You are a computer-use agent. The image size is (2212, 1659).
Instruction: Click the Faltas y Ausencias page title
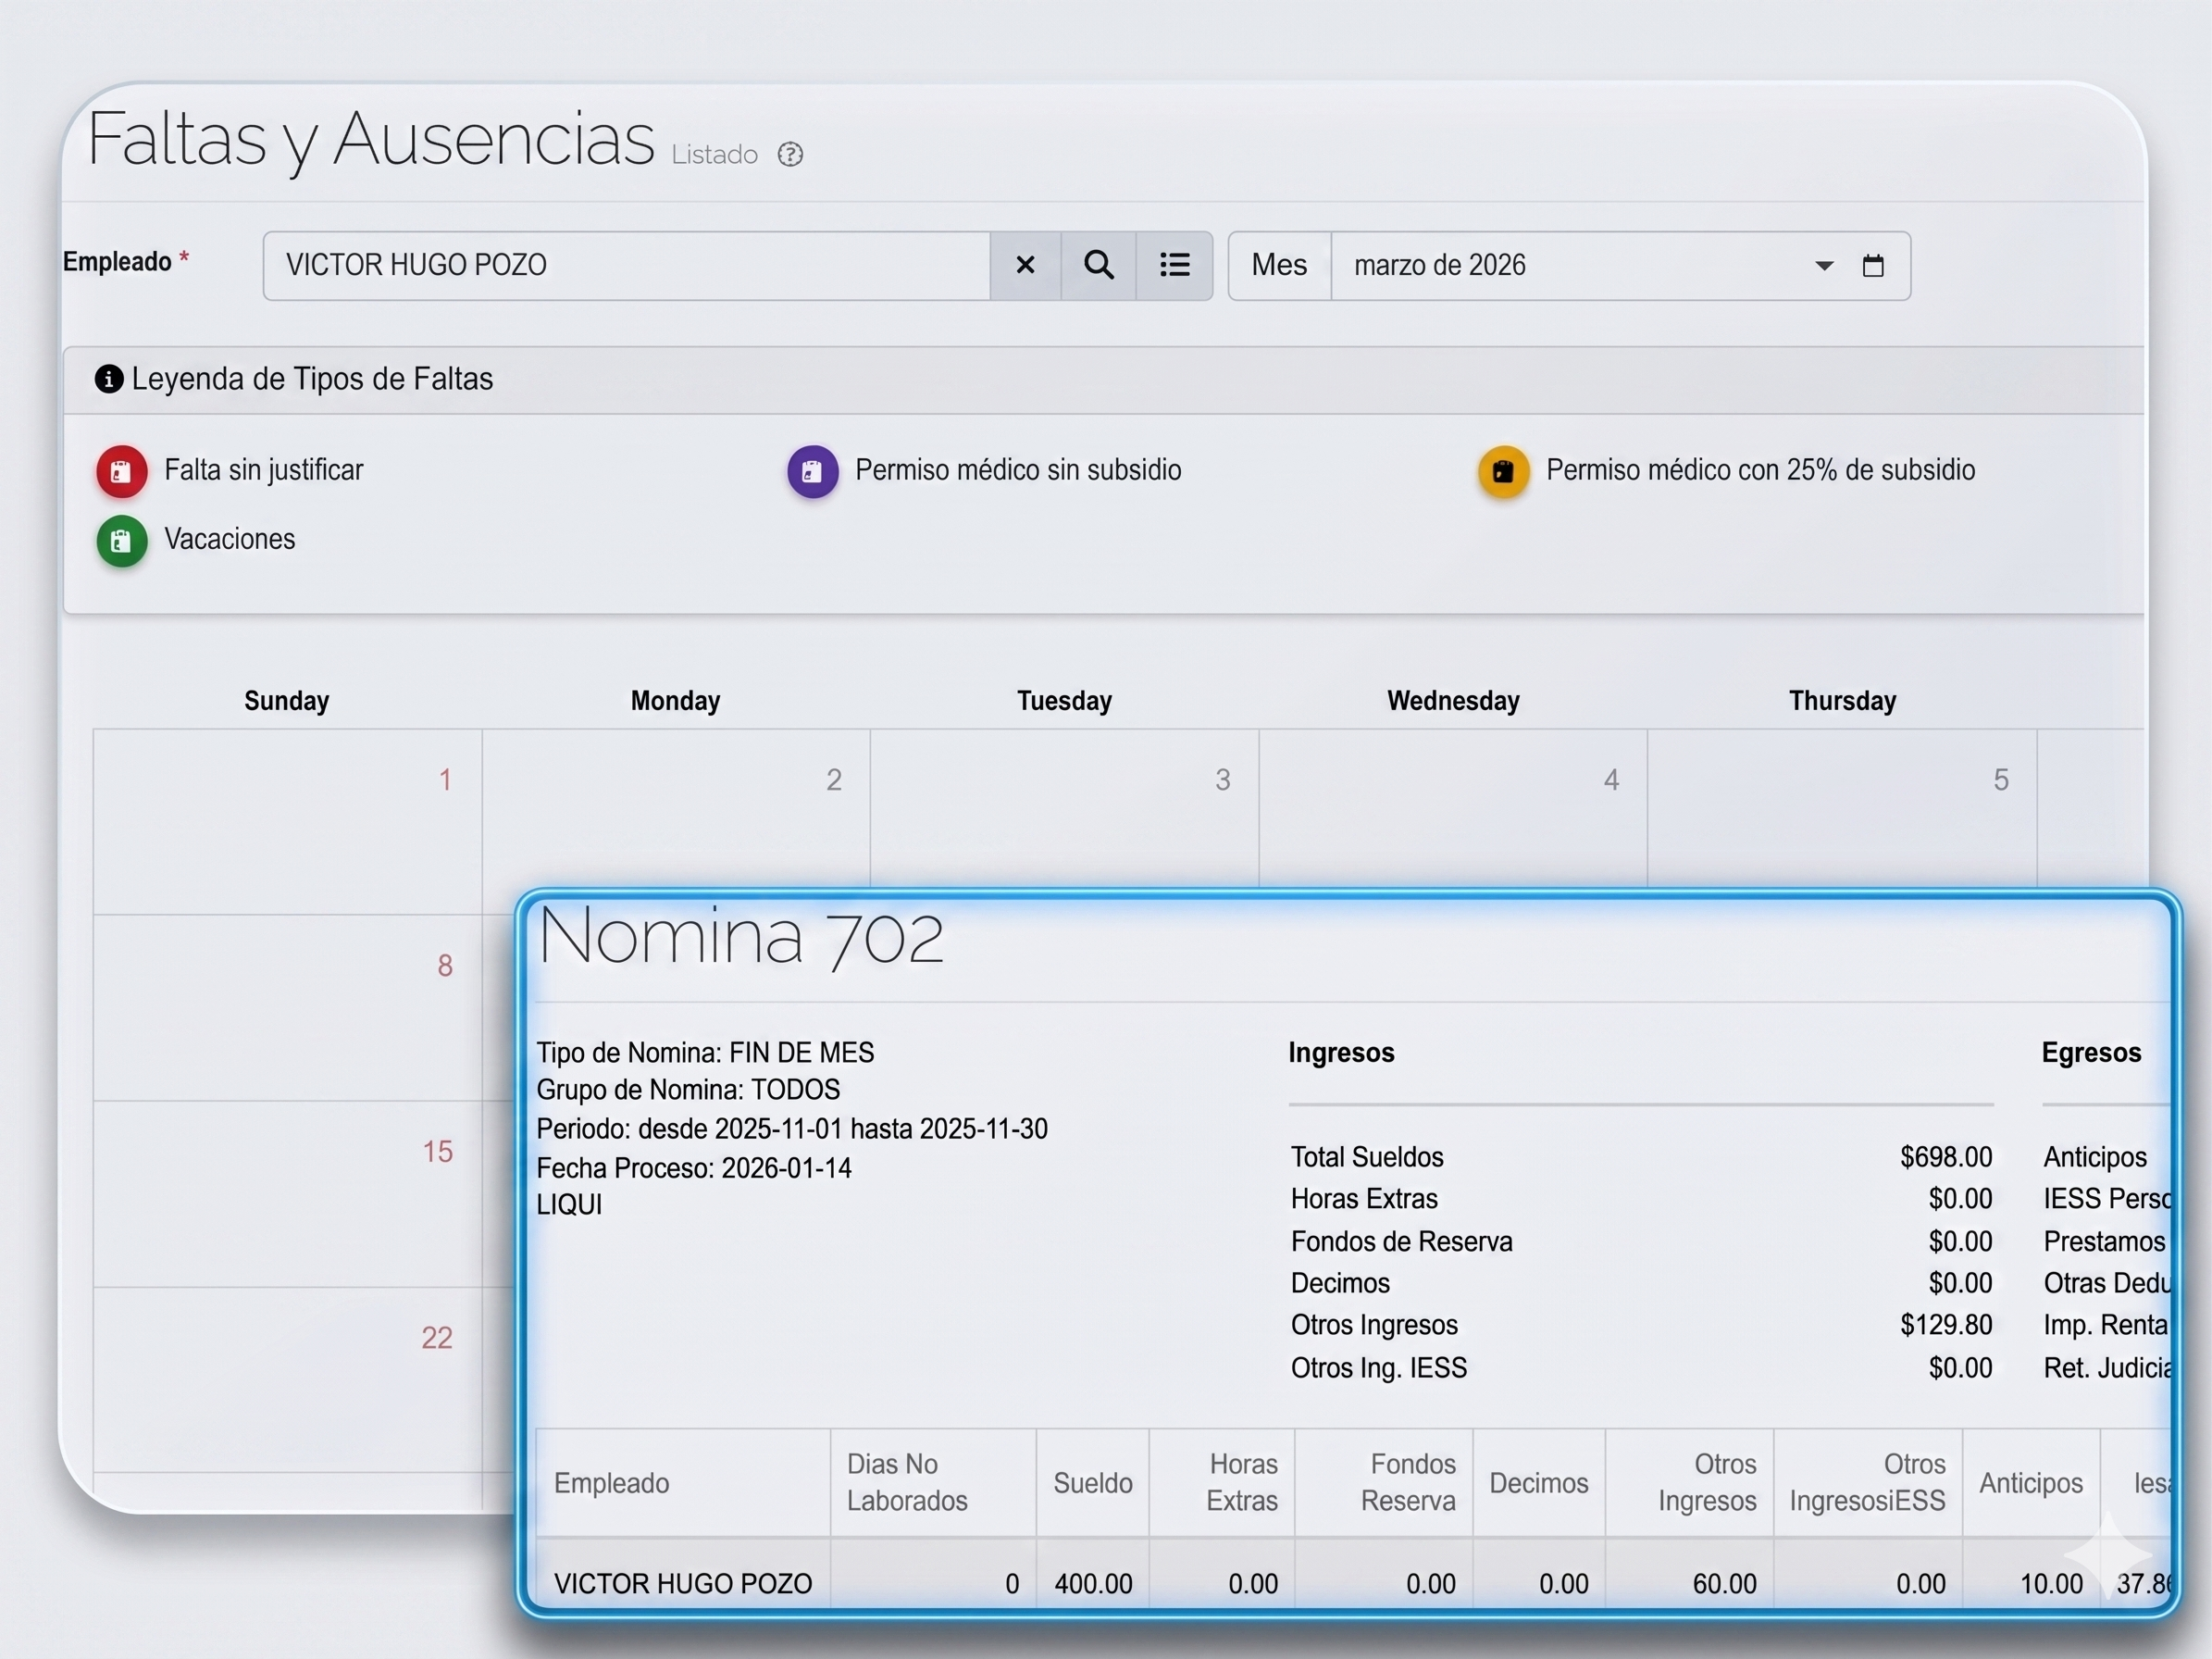point(371,139)
